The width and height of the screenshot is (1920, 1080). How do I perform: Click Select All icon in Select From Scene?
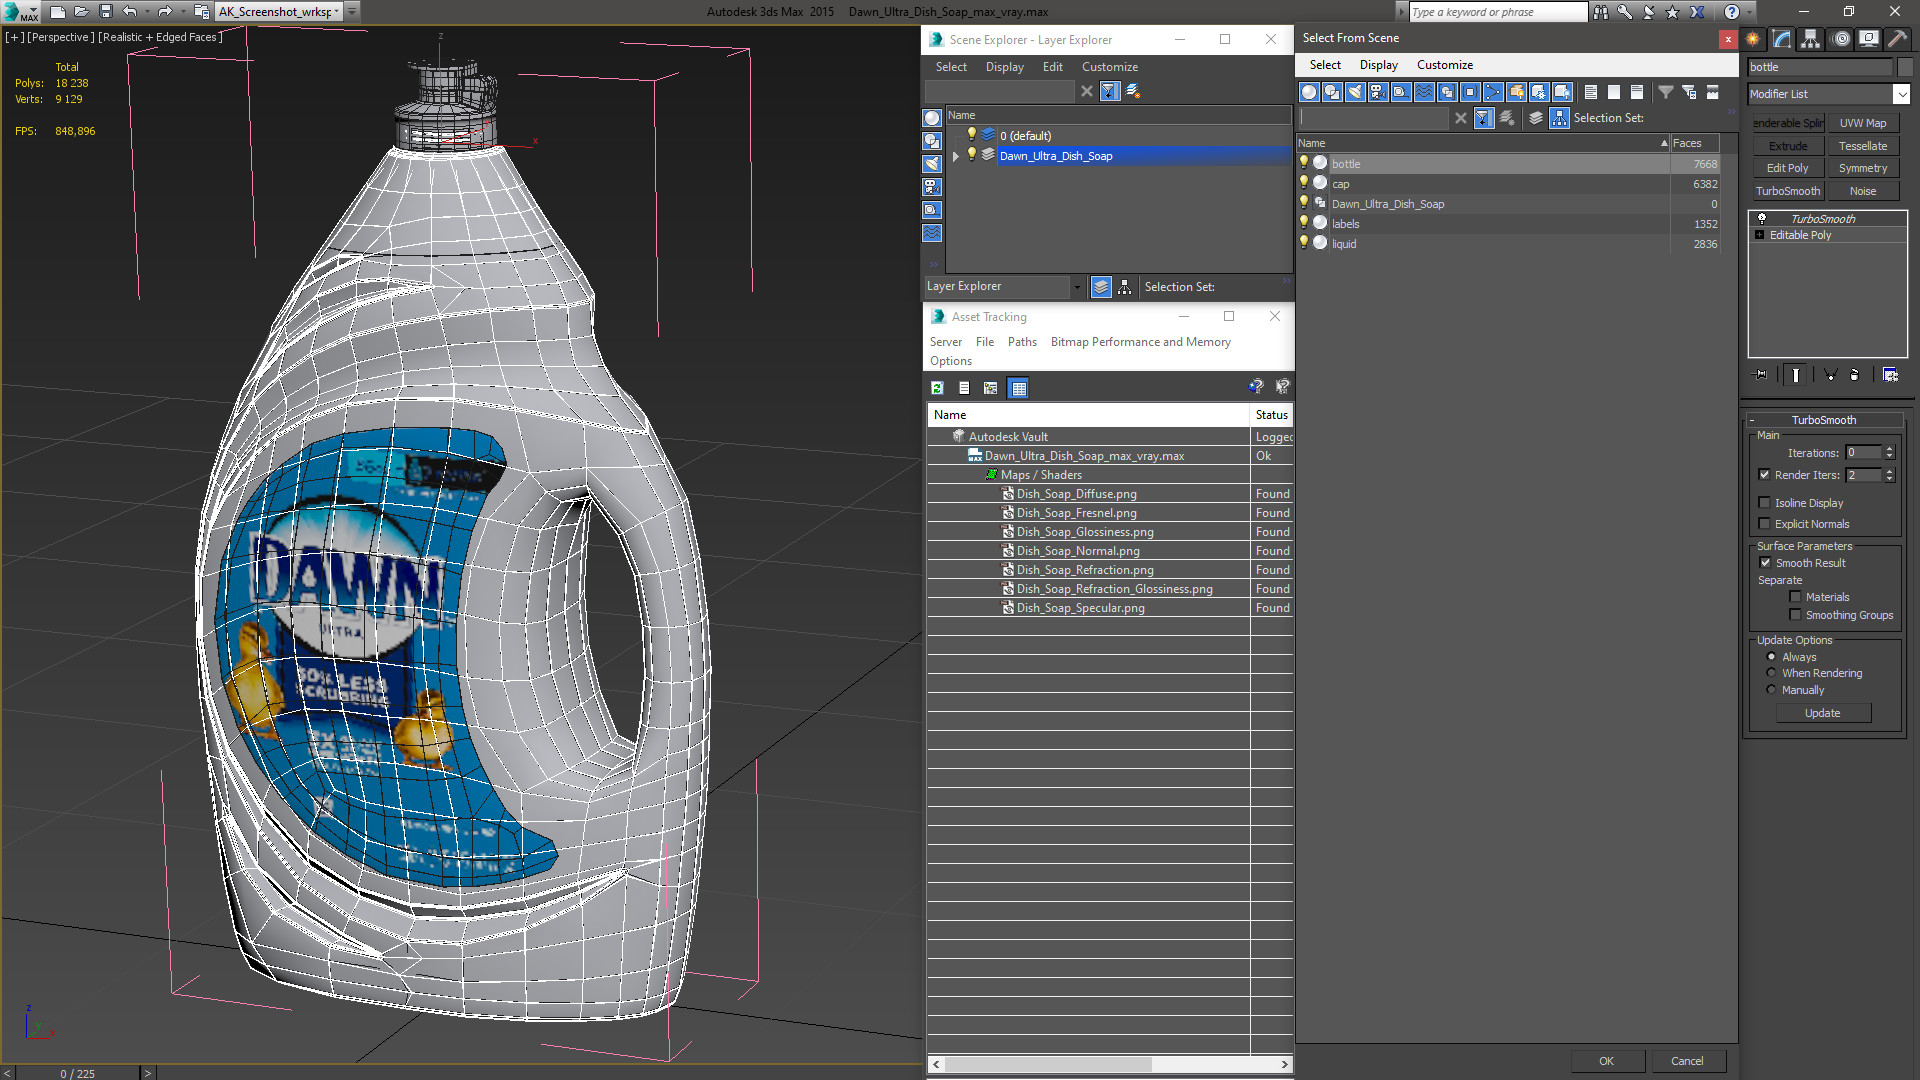[x=1591, y=92]
